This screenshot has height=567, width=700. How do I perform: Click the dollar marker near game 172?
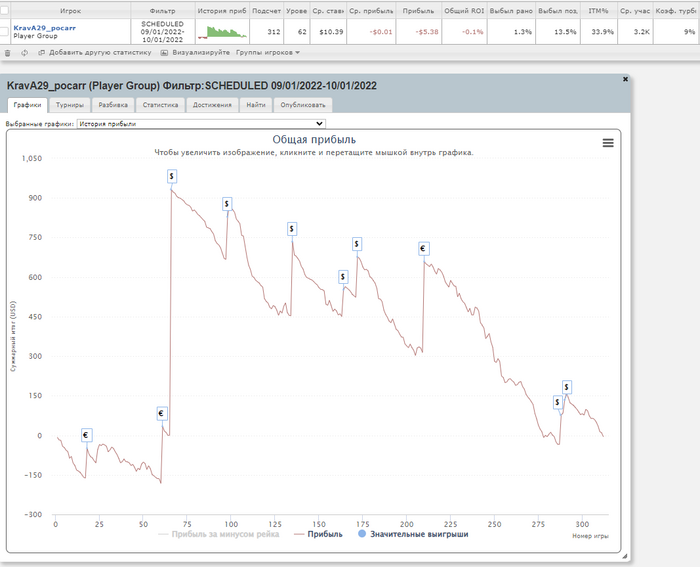(x=357, y=244)
